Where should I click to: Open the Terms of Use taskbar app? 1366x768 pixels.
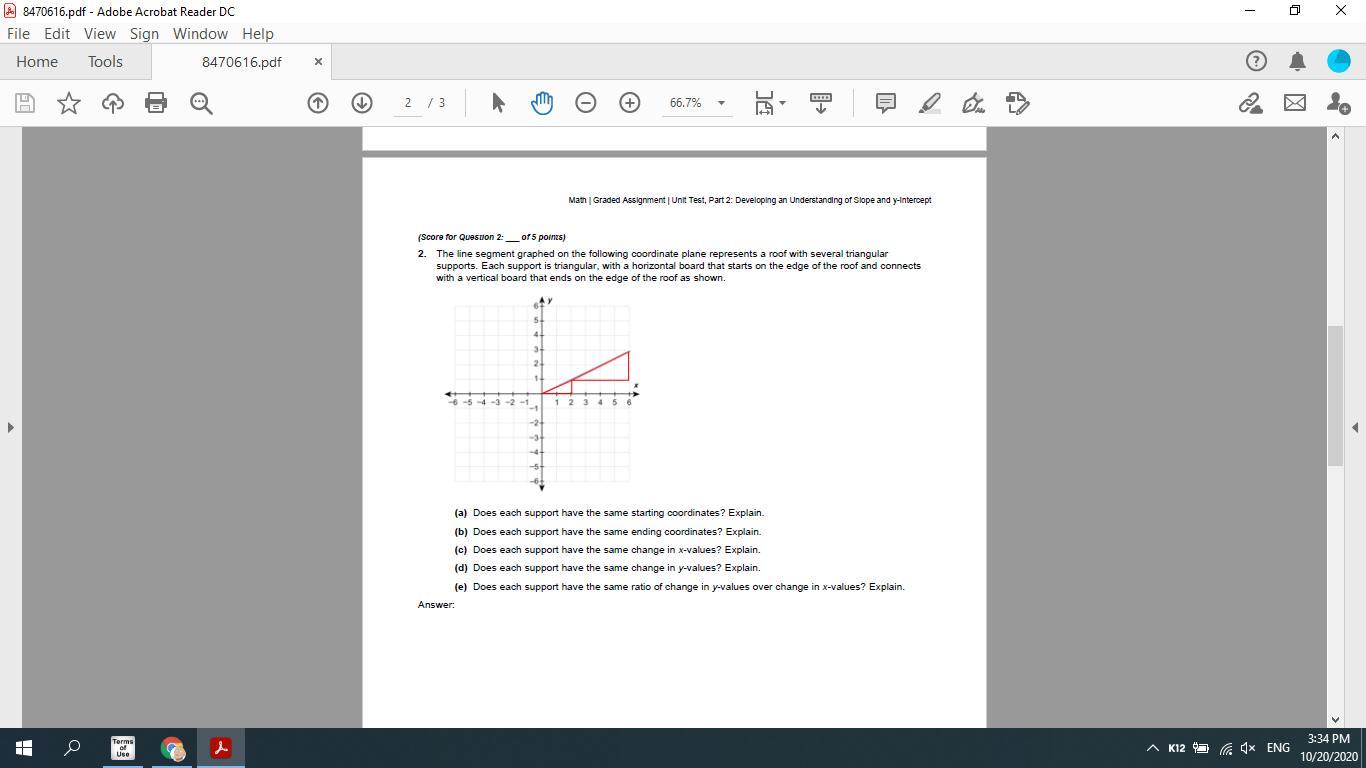122,748
